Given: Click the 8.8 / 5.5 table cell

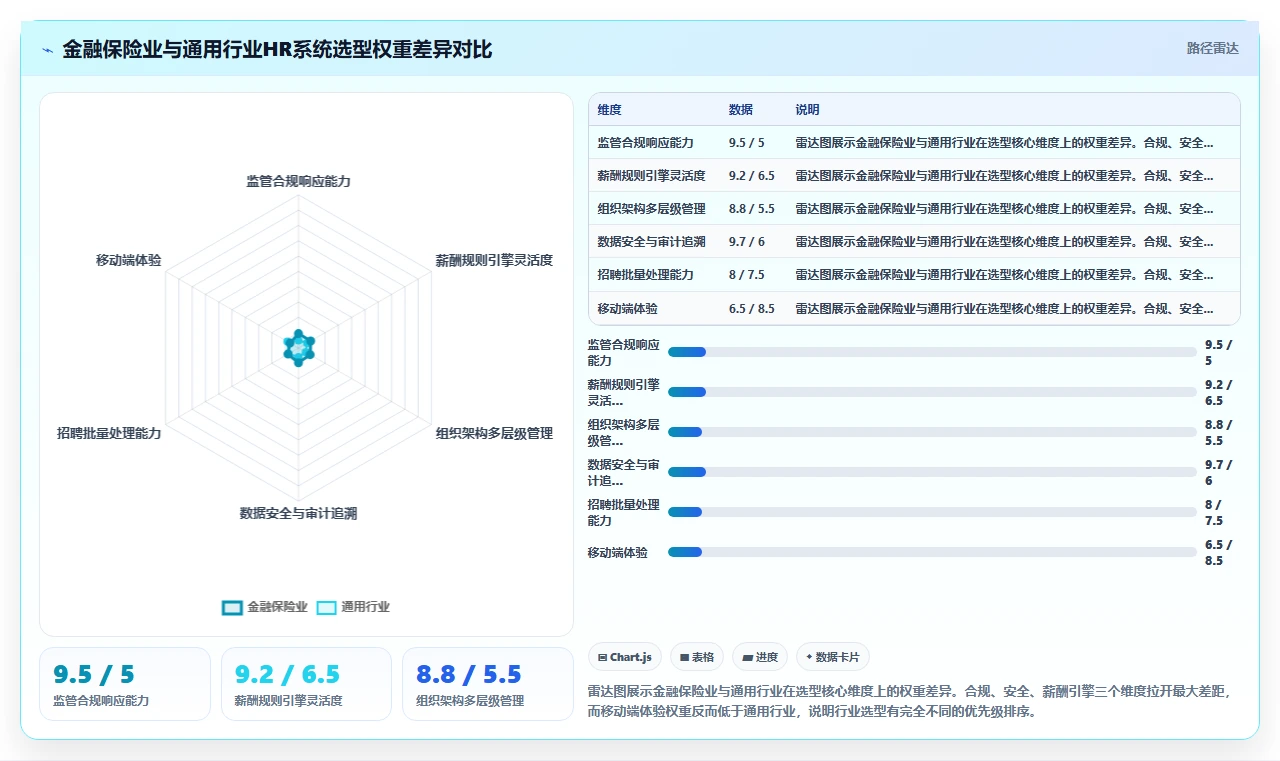Looking at the screenshot, I should (752, 209).
